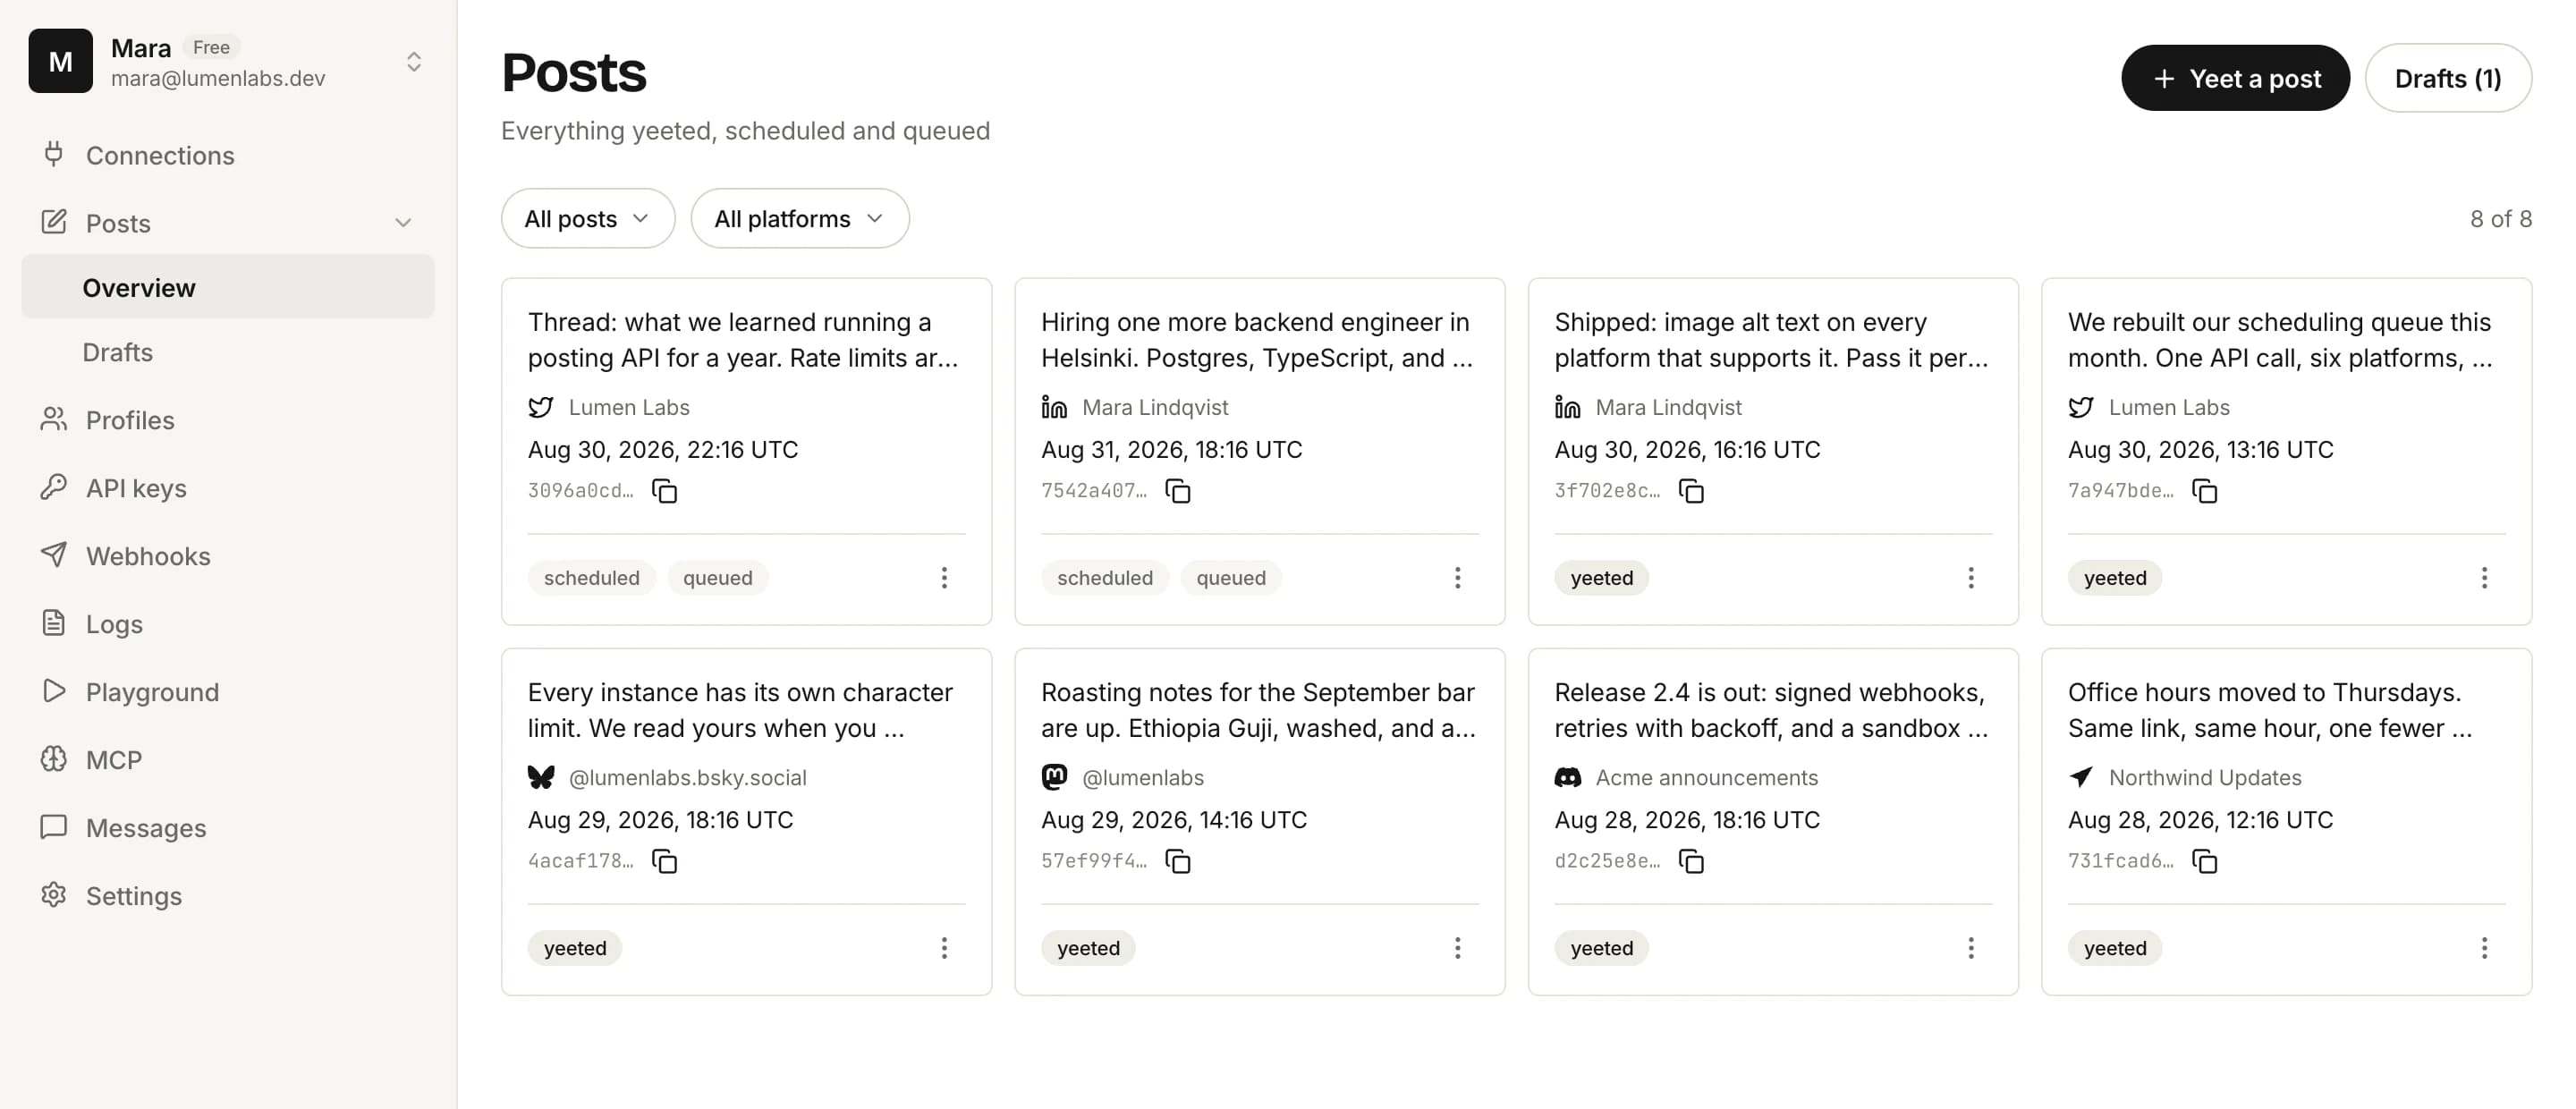Open the All platforms filter dropdown
The height and width of the screenshot is (1109, 2576).
click(x=800, y=219)
